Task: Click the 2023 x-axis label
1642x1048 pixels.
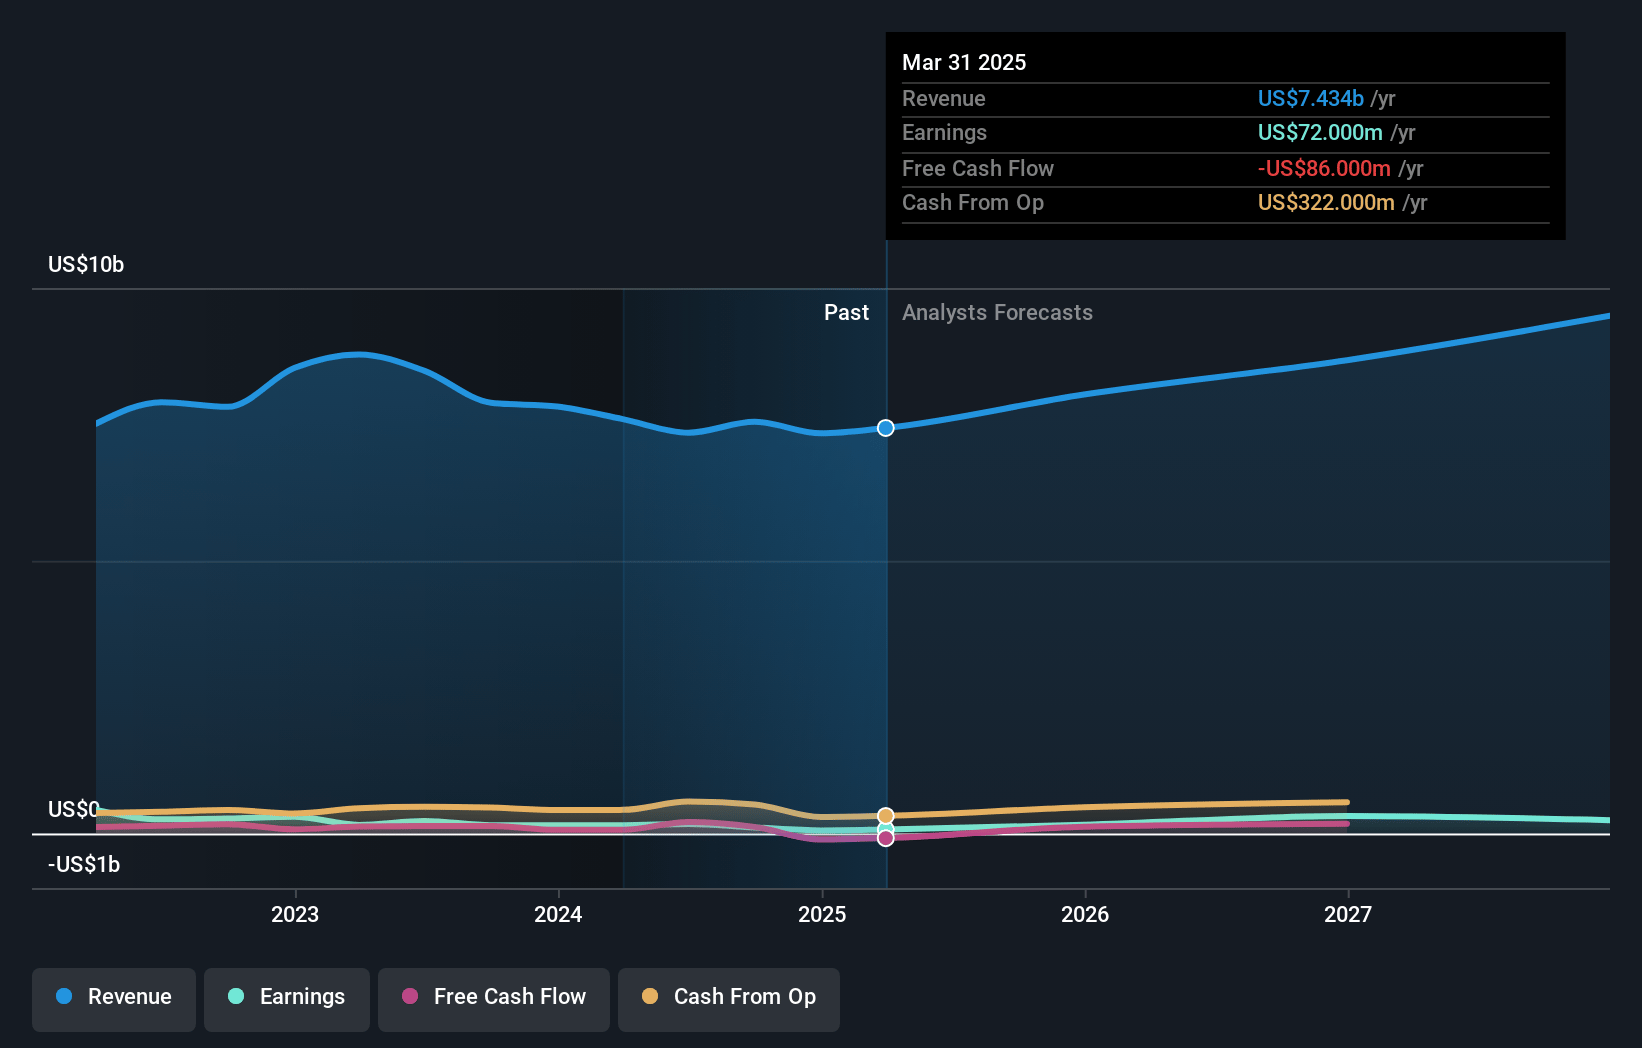Action: [x=295, y=914]
